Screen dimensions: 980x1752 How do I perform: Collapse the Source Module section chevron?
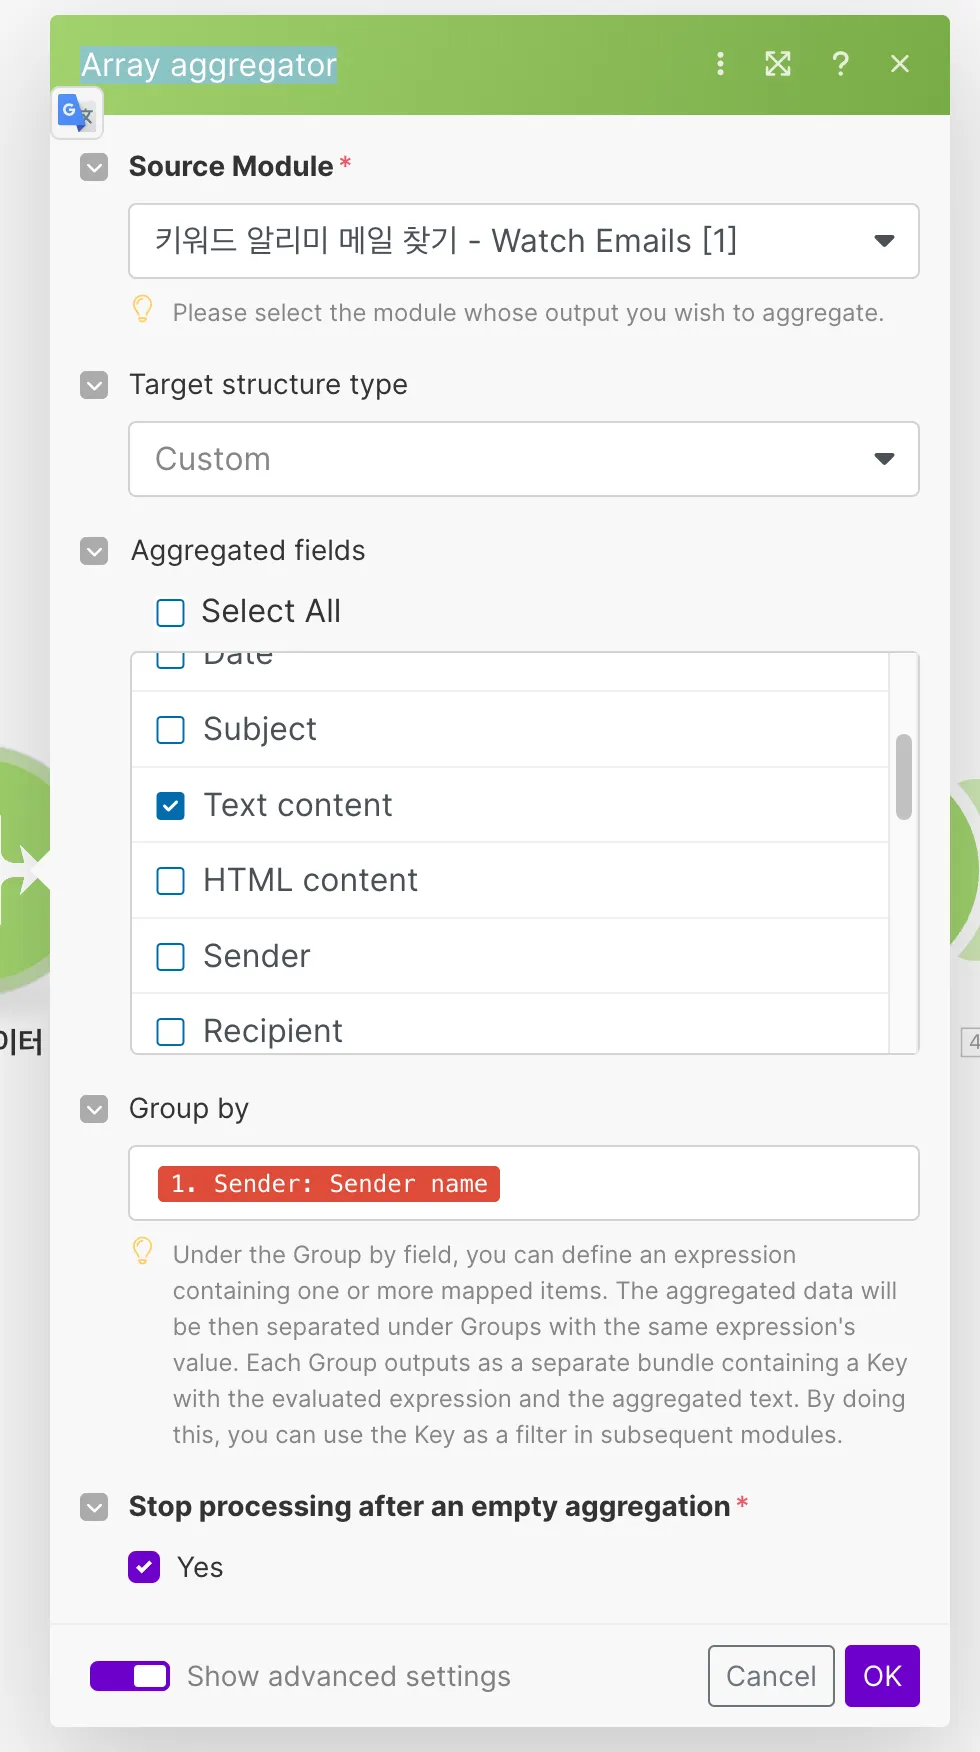point(94,167)
